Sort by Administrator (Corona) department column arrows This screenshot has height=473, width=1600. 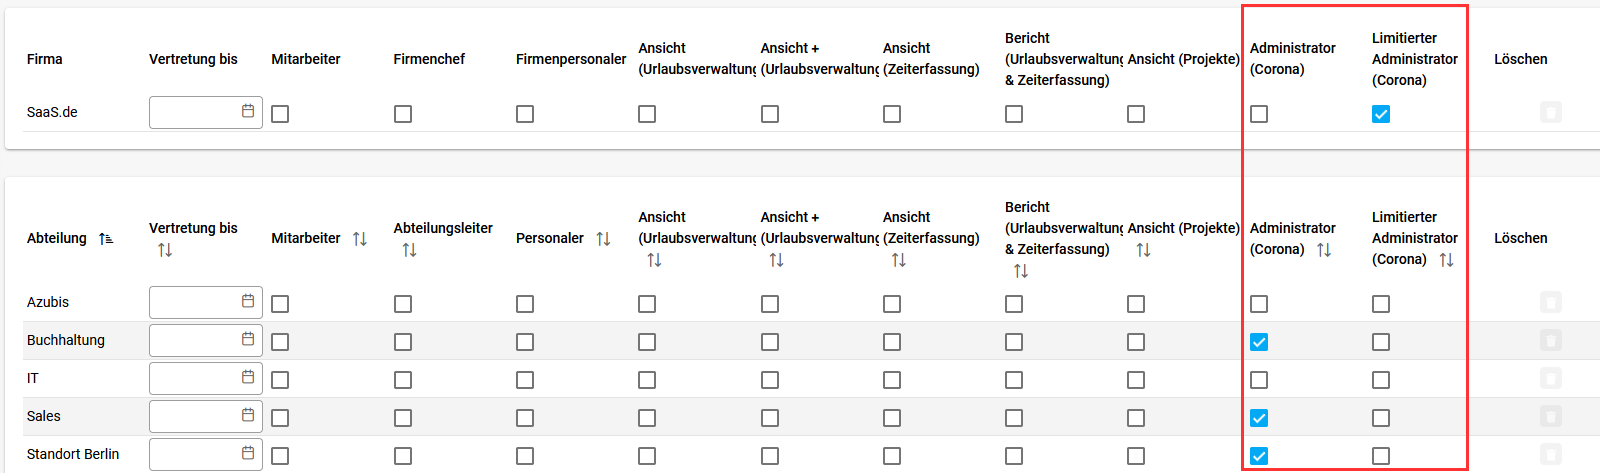(x=1324, y=250)
